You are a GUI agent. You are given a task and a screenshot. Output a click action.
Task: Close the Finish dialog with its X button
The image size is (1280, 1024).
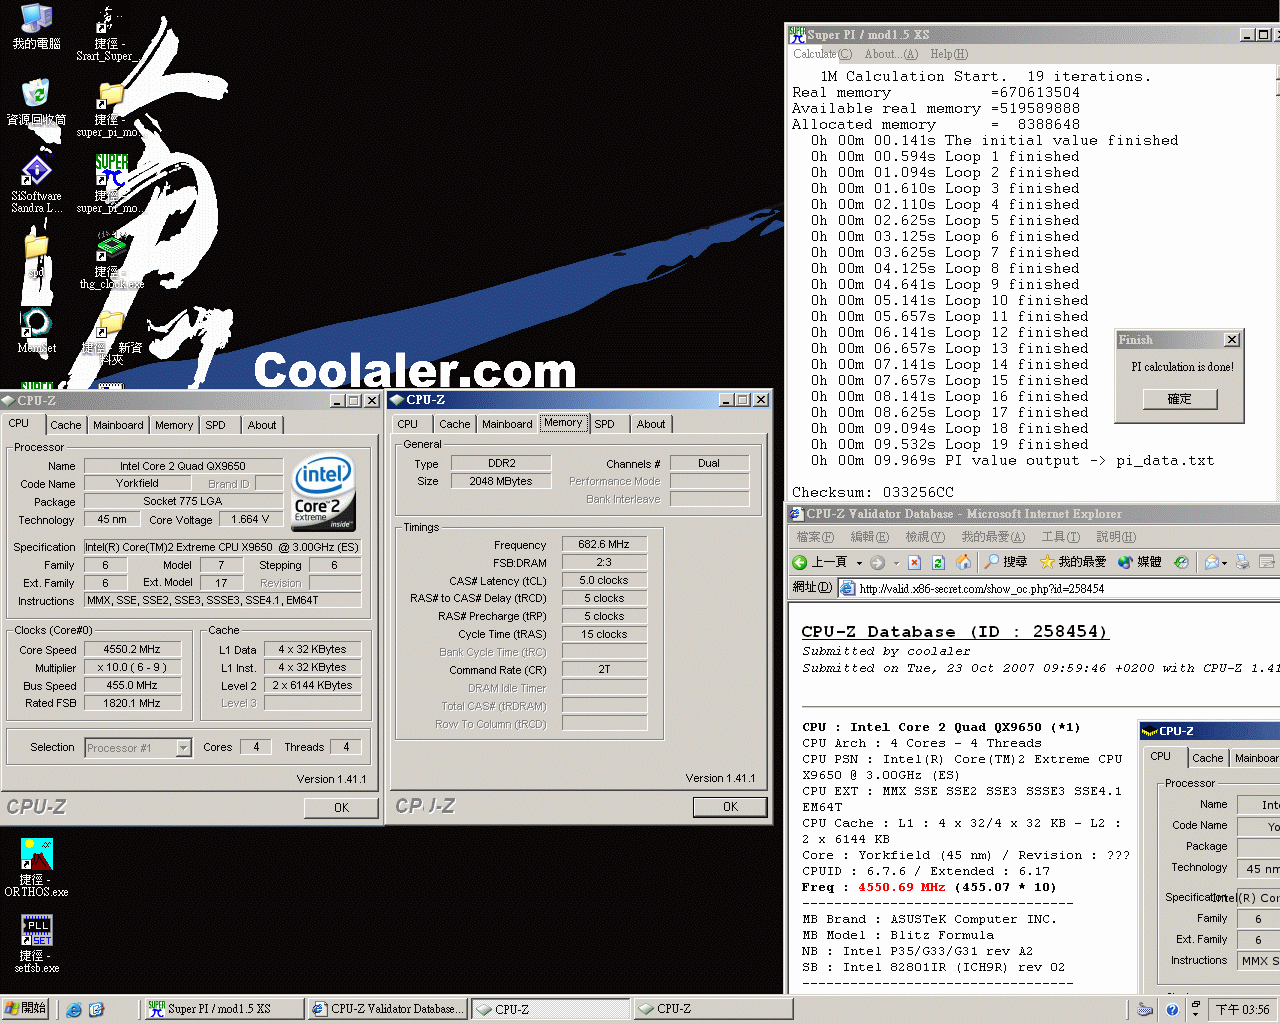coord(1232,340)
